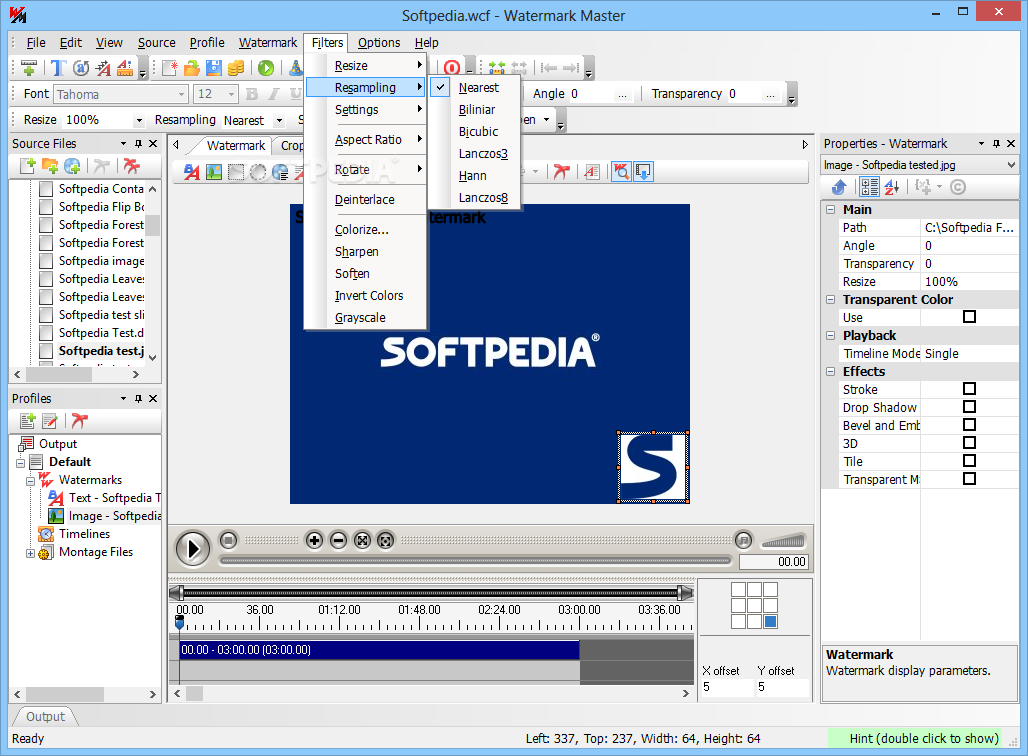1028x756 pixels.
Task: Click the new project icon in toolbar
Action: coord(170,68)
